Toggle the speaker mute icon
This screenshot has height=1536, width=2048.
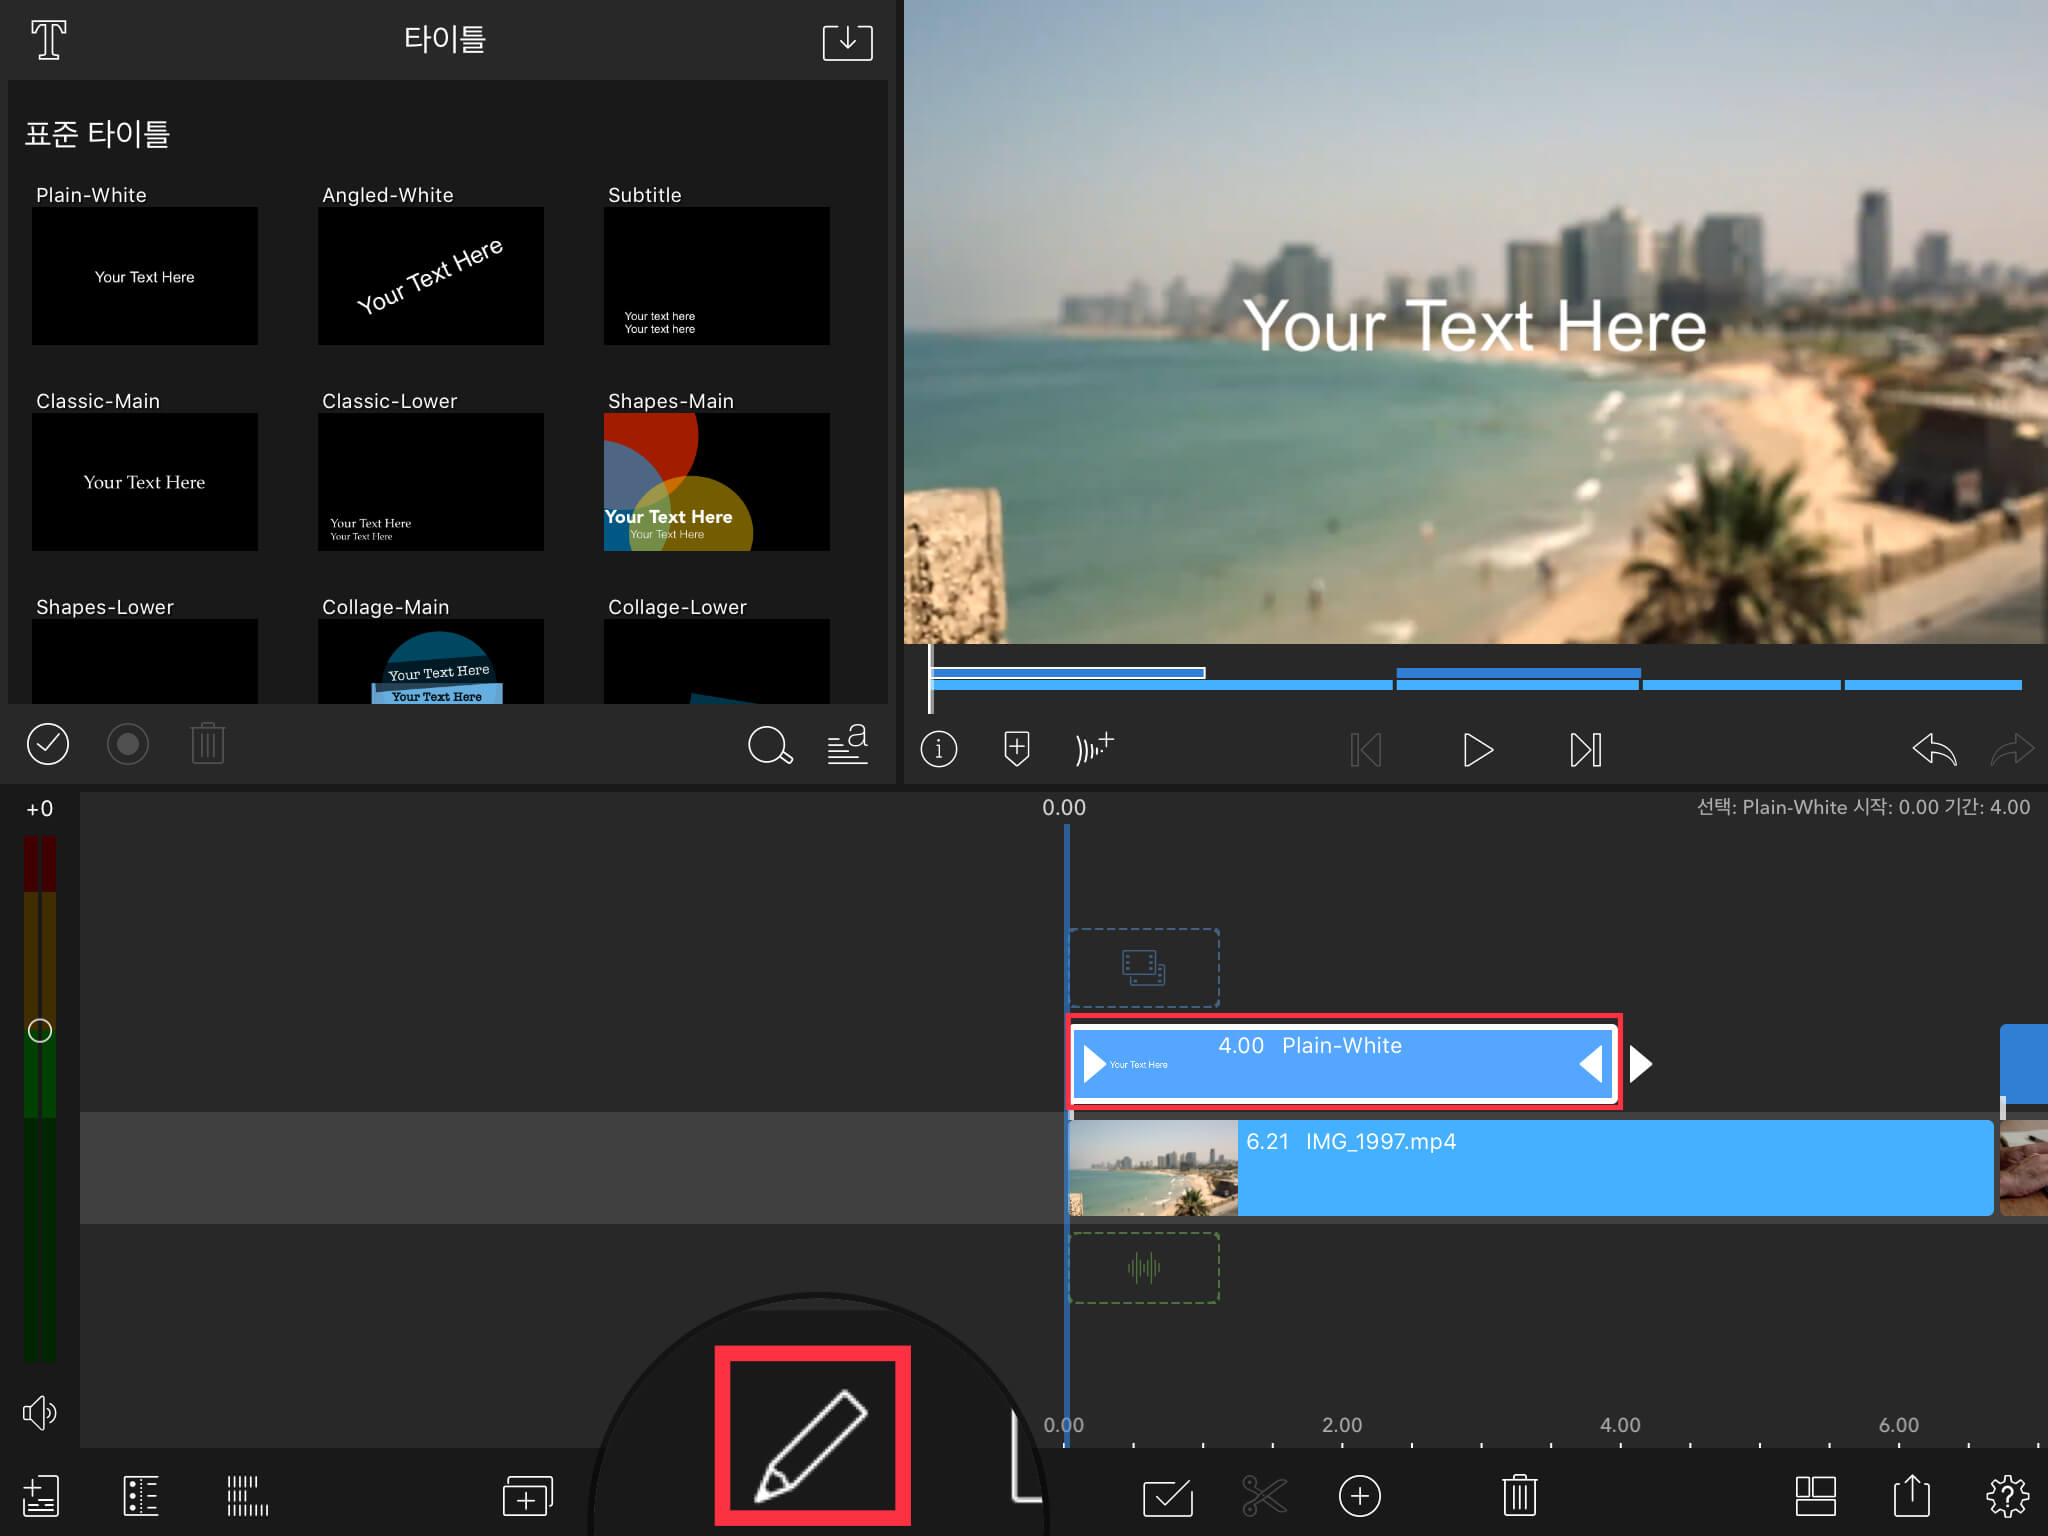pyautogui.click(x=40, y=1412)
